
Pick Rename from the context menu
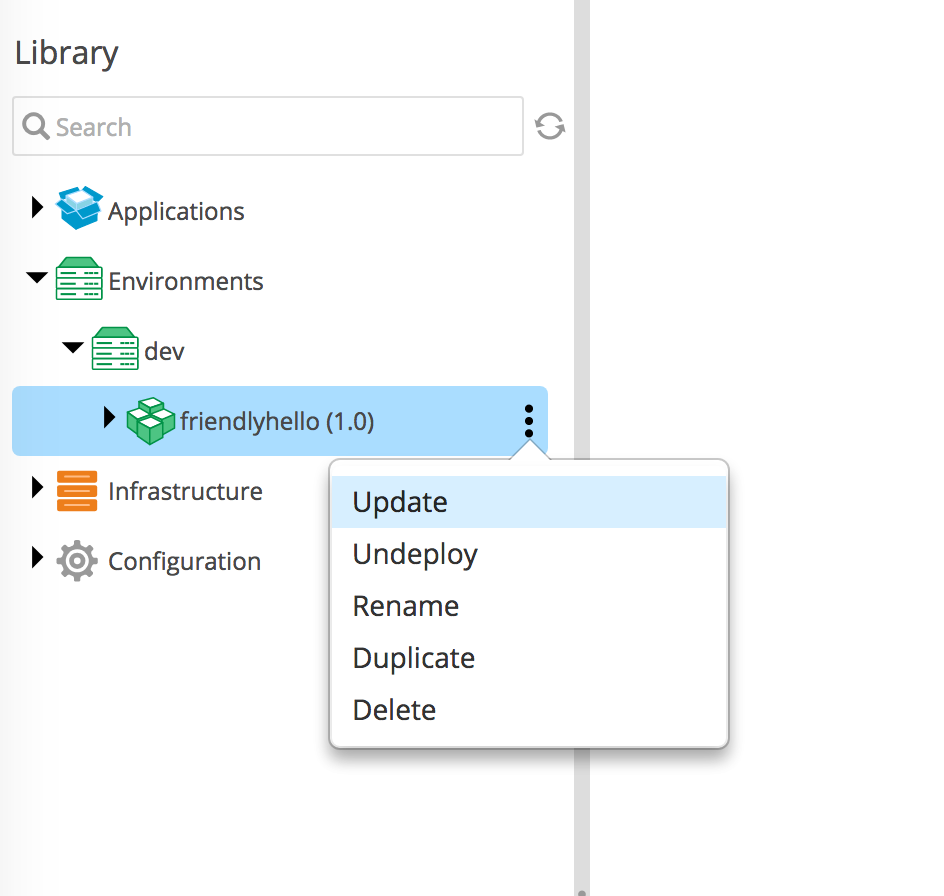click(x=406, y=606)
